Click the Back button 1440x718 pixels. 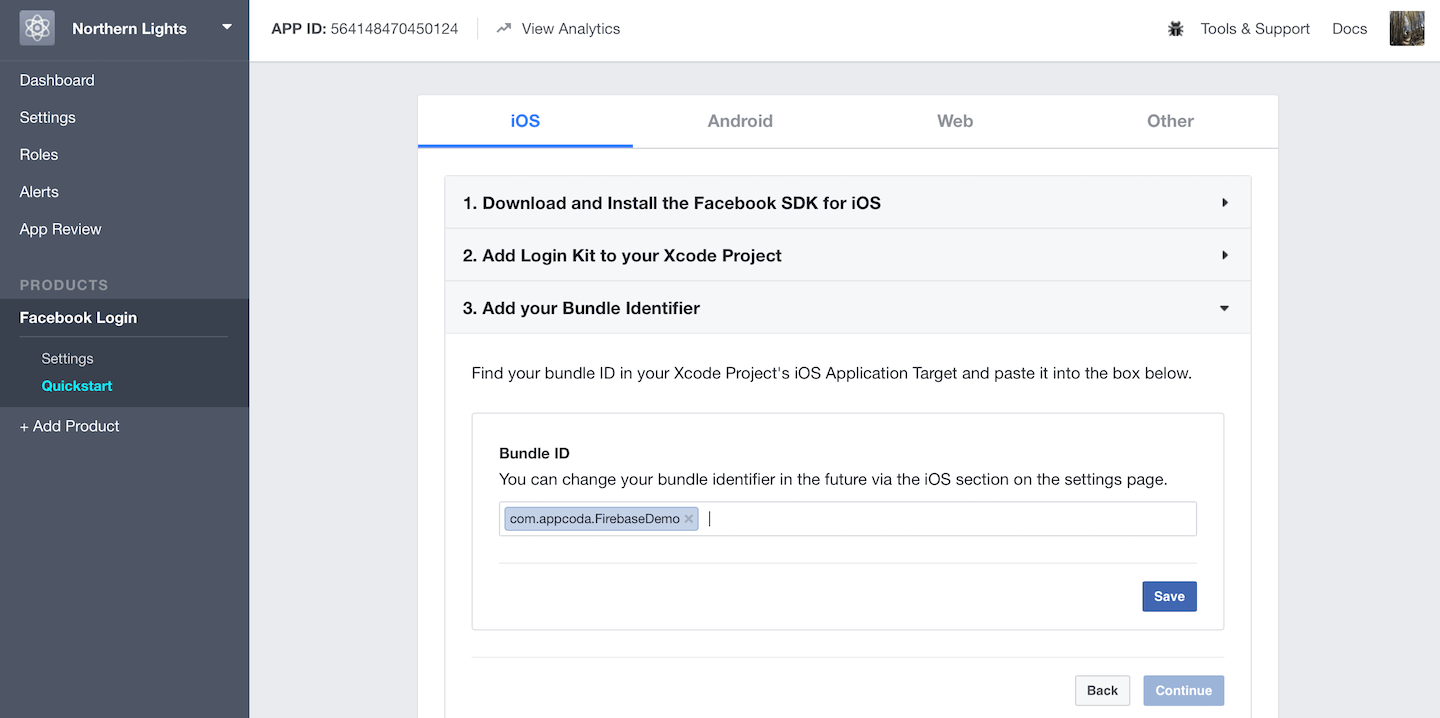coord(1102,690)
